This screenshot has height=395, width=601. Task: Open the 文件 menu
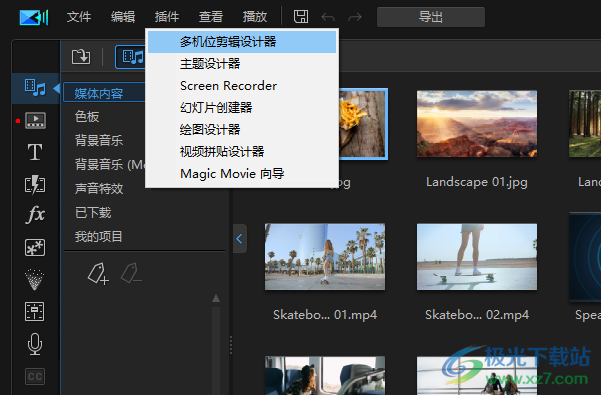(79, 17)
